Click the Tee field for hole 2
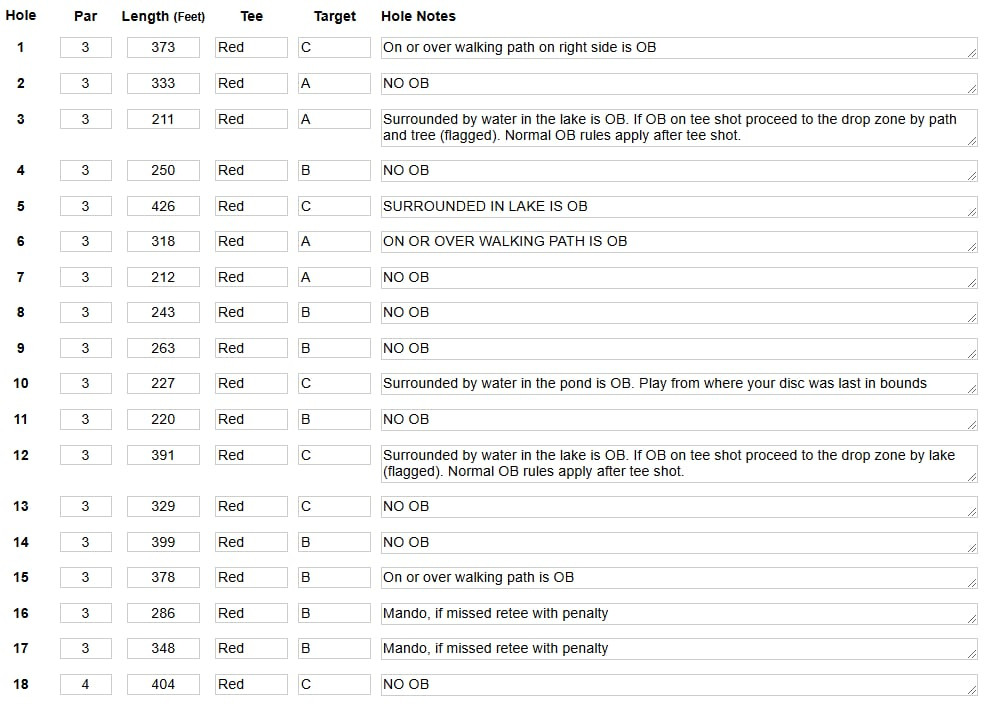The width and height of the screenshot is (988, 706). 251,83
